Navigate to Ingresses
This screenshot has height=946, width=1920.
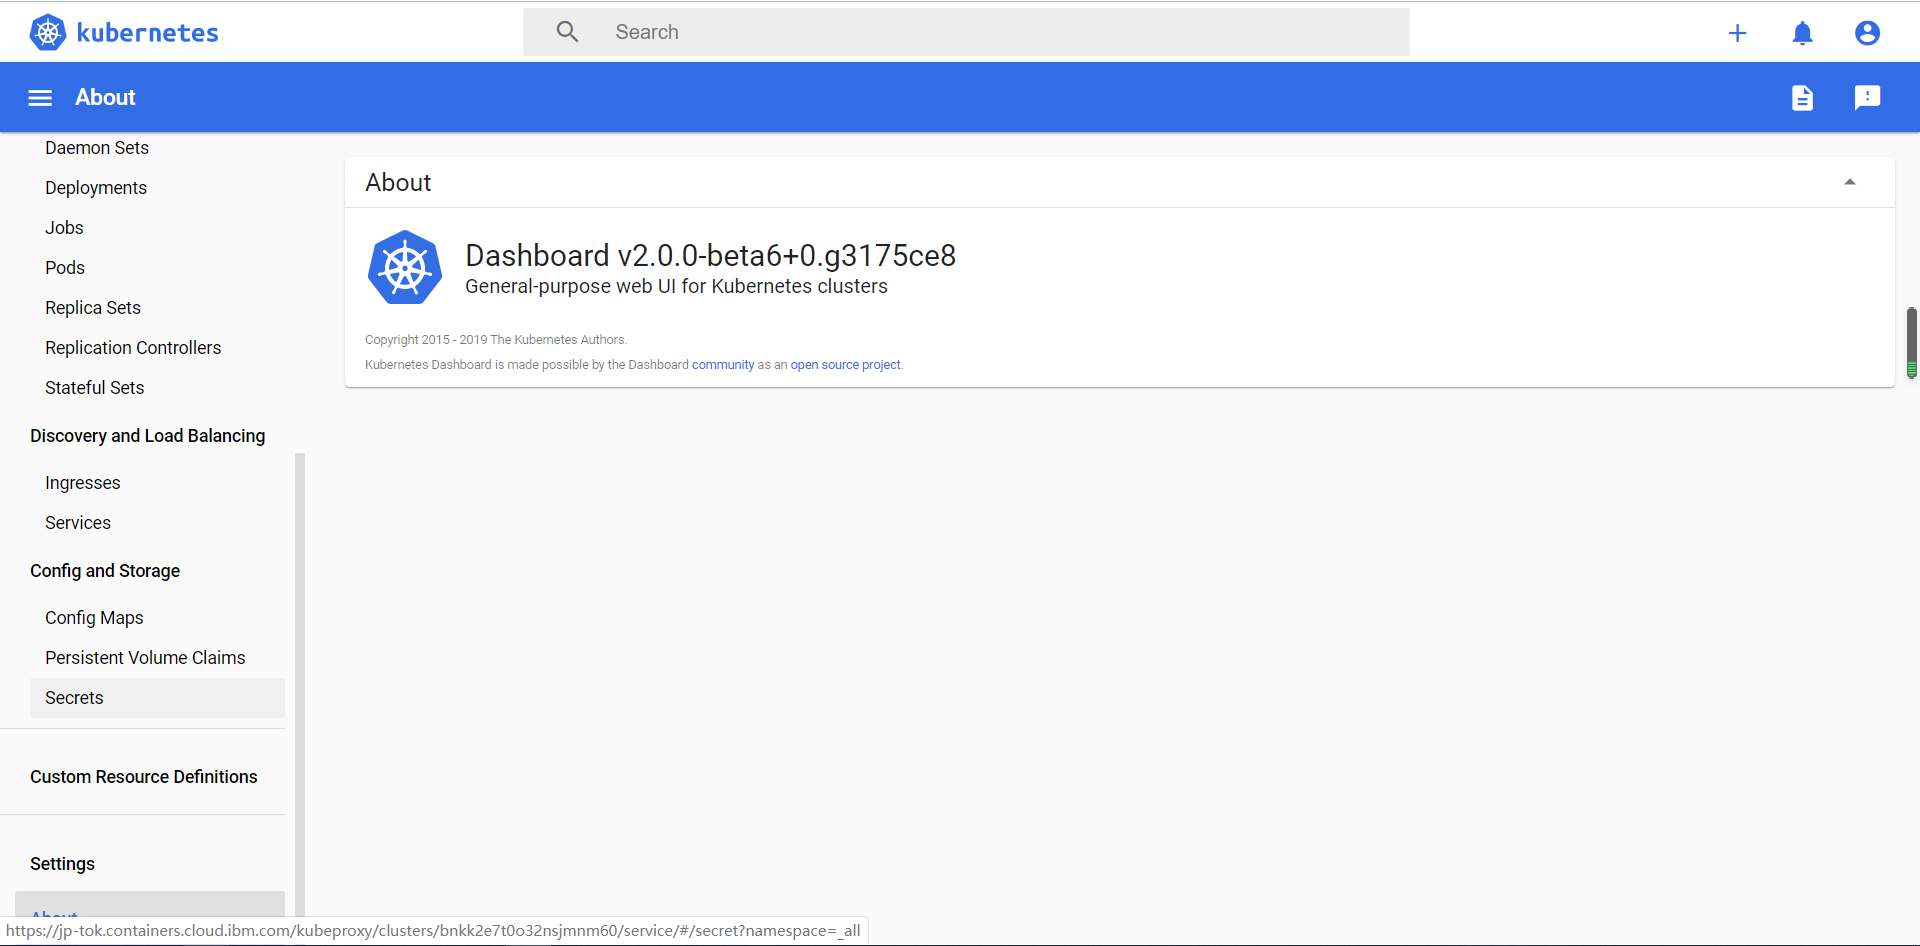point(83,483)
